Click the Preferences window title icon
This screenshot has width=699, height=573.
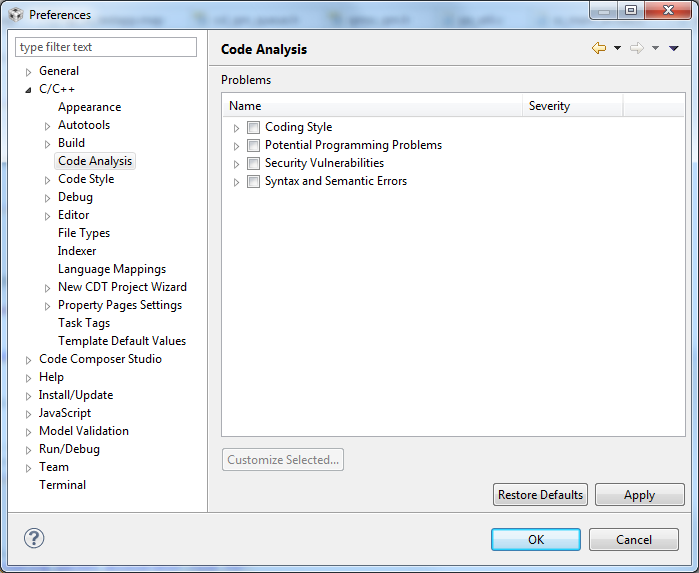[15, 14]
